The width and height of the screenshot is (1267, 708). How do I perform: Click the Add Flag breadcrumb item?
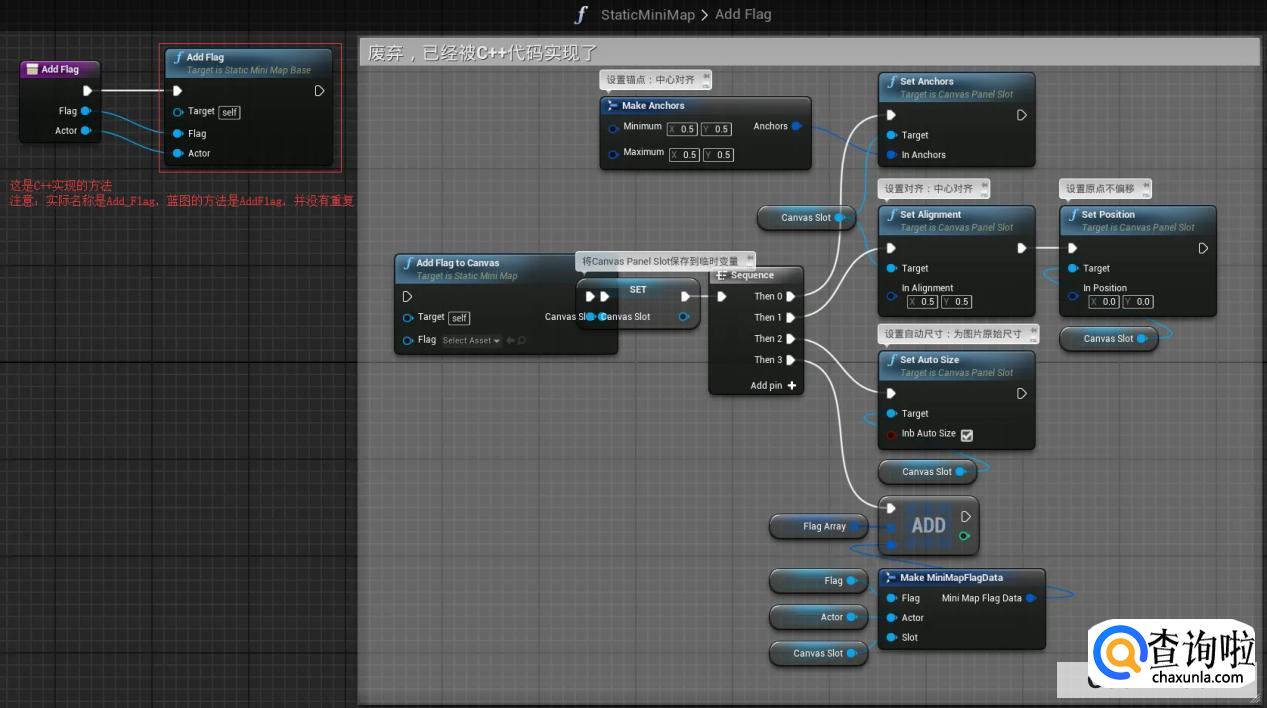743,15
